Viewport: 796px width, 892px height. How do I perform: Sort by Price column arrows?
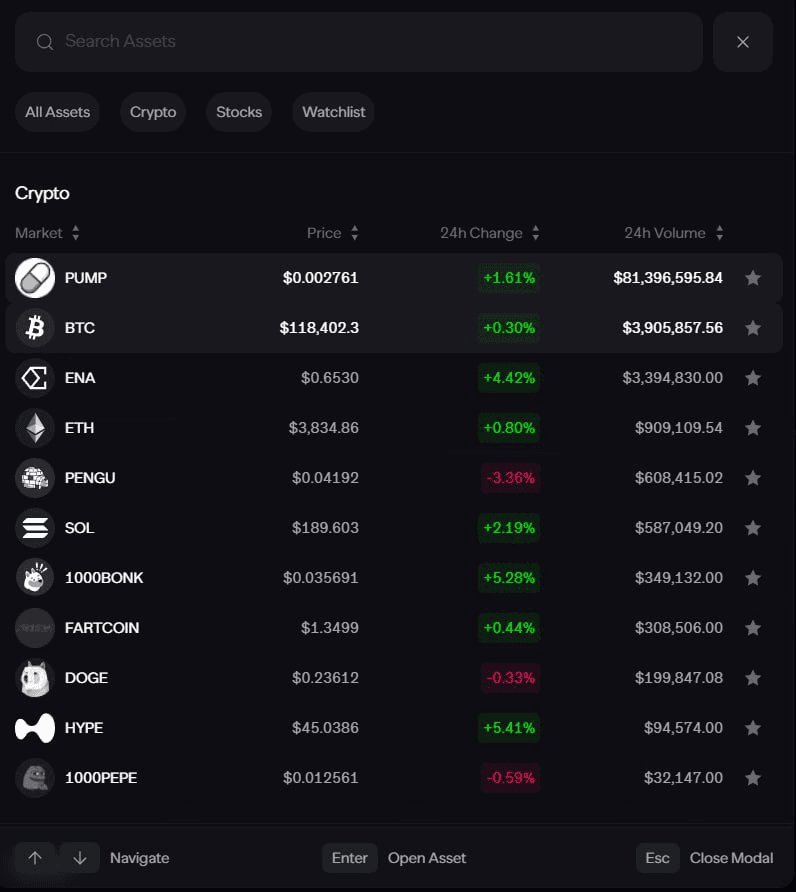[354, 233]
